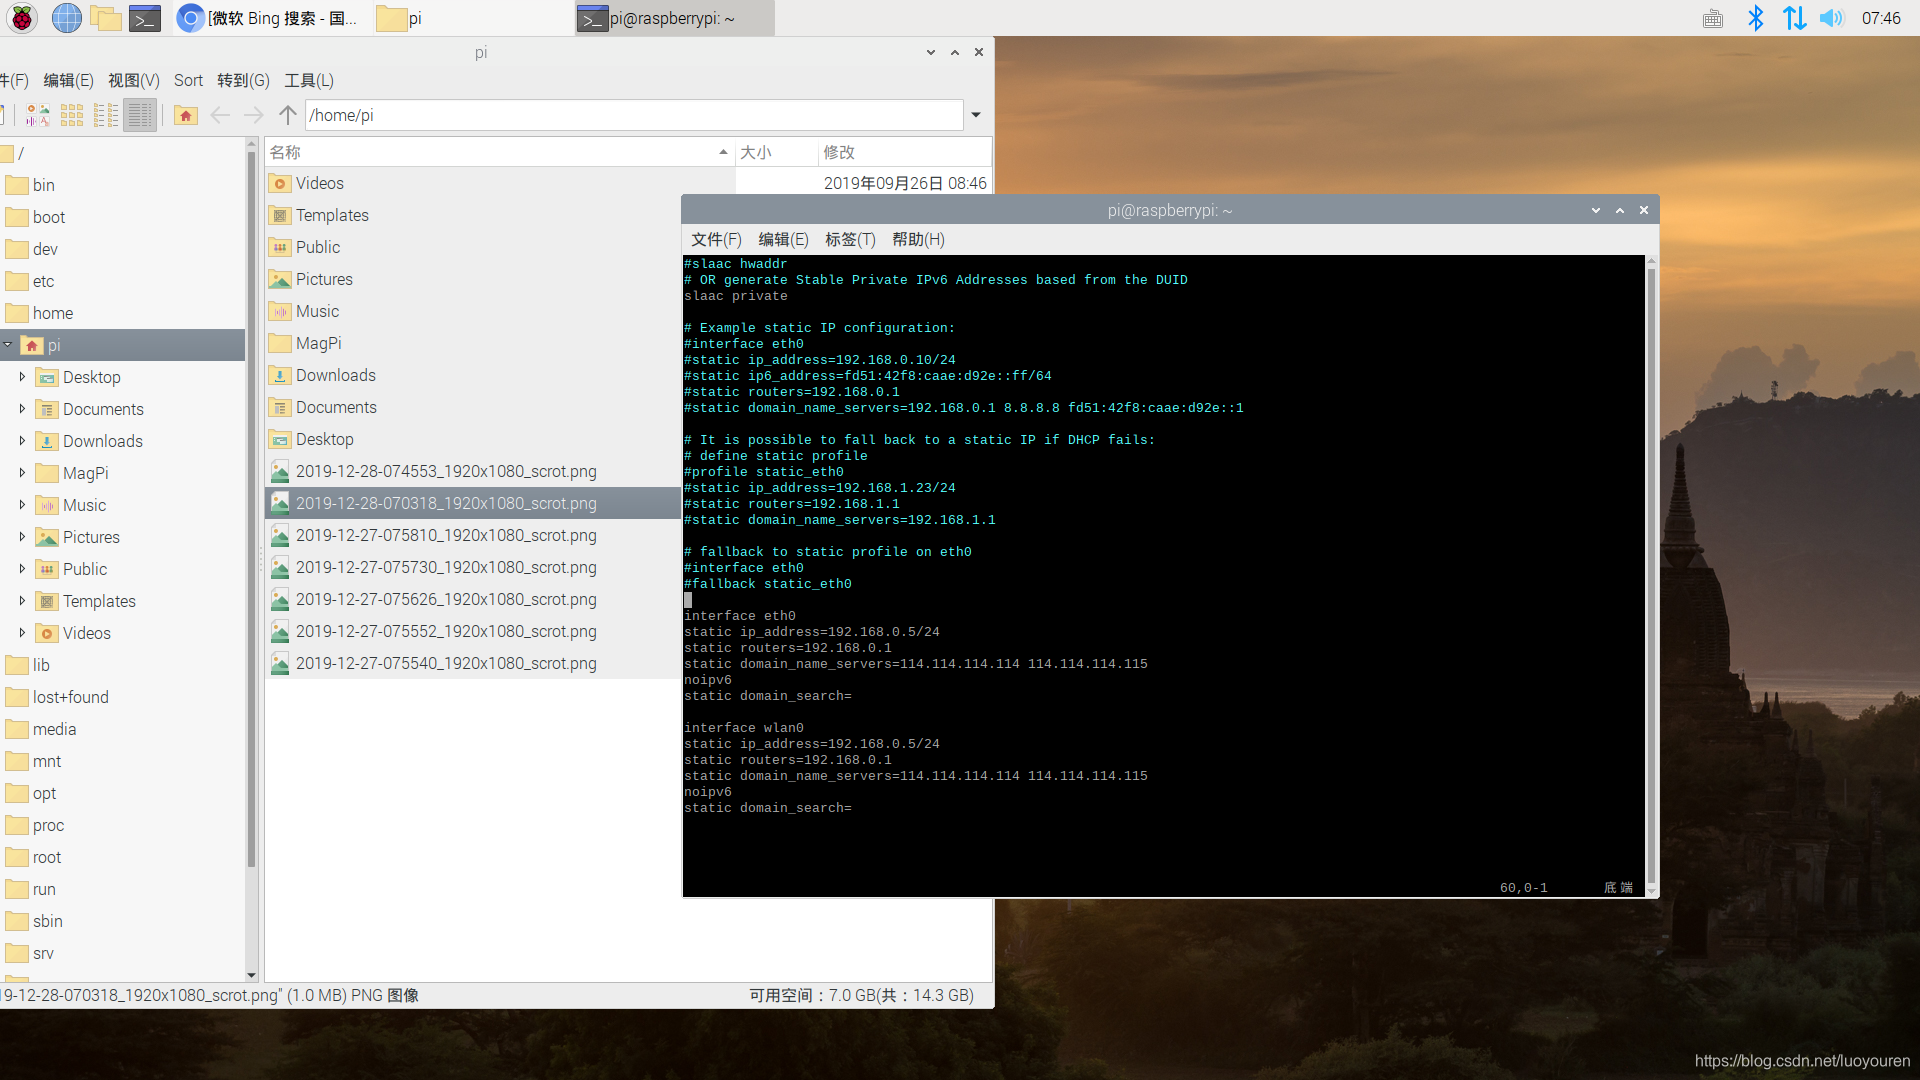This screenshot has height=1080, width=1920.
Task: Expand the Desktop folder in tree
Action: pyautogui.click(x=22, y=377)
